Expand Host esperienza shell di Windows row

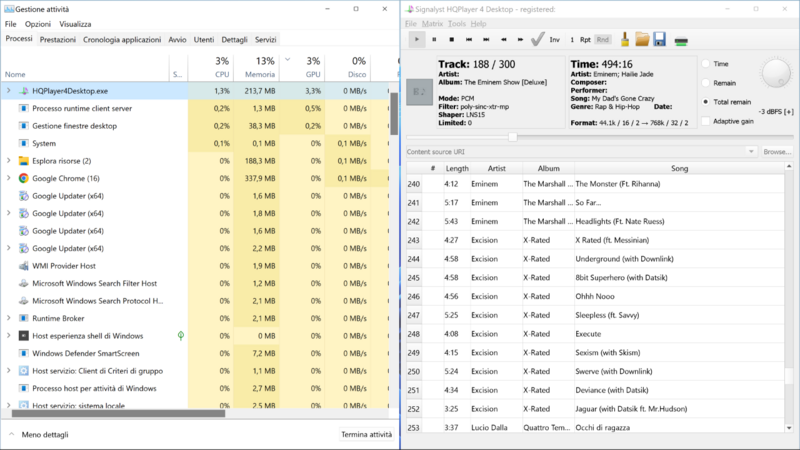(x=9, y=335)
